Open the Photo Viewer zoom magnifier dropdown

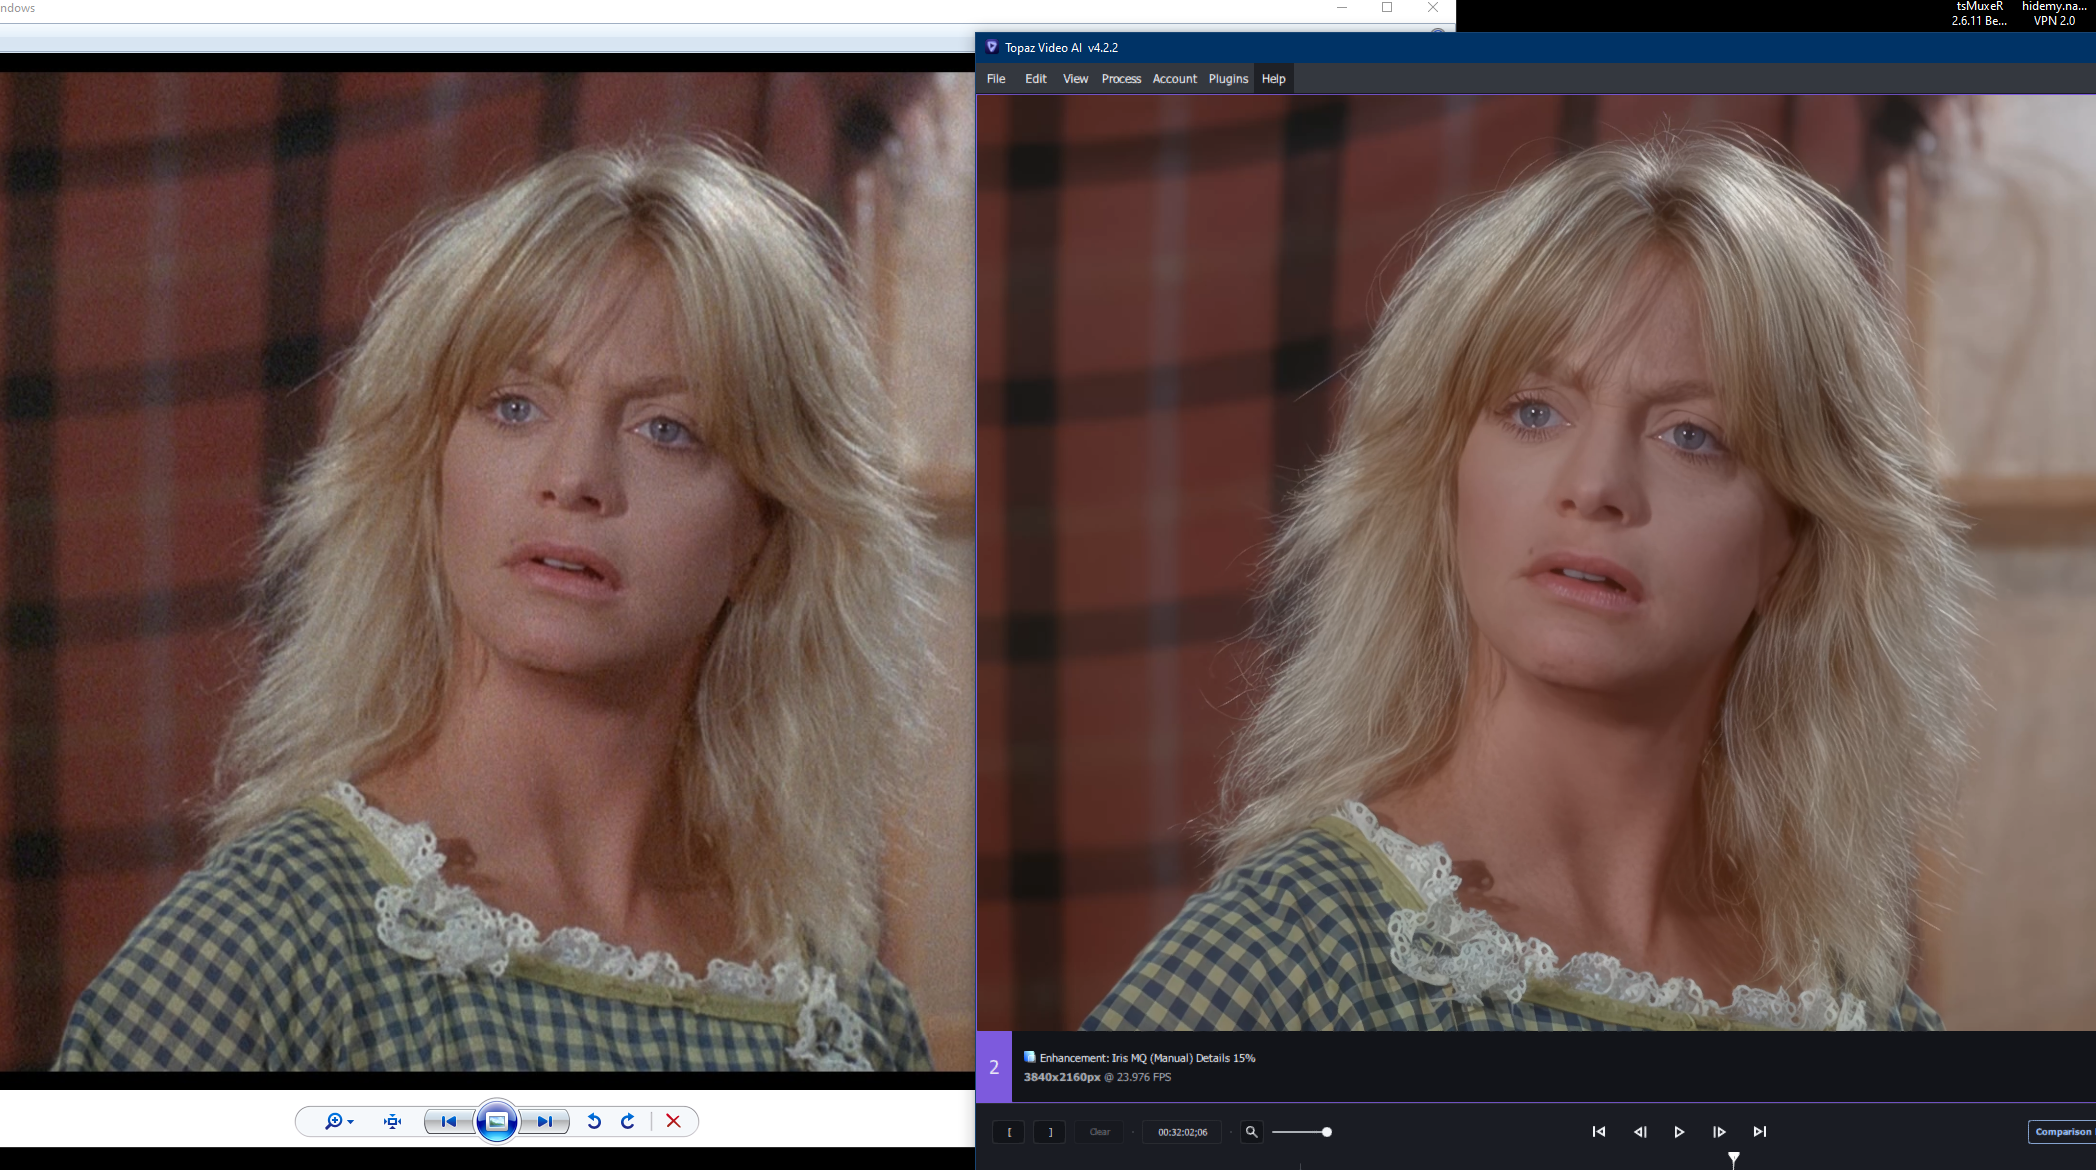[339, 1122]
